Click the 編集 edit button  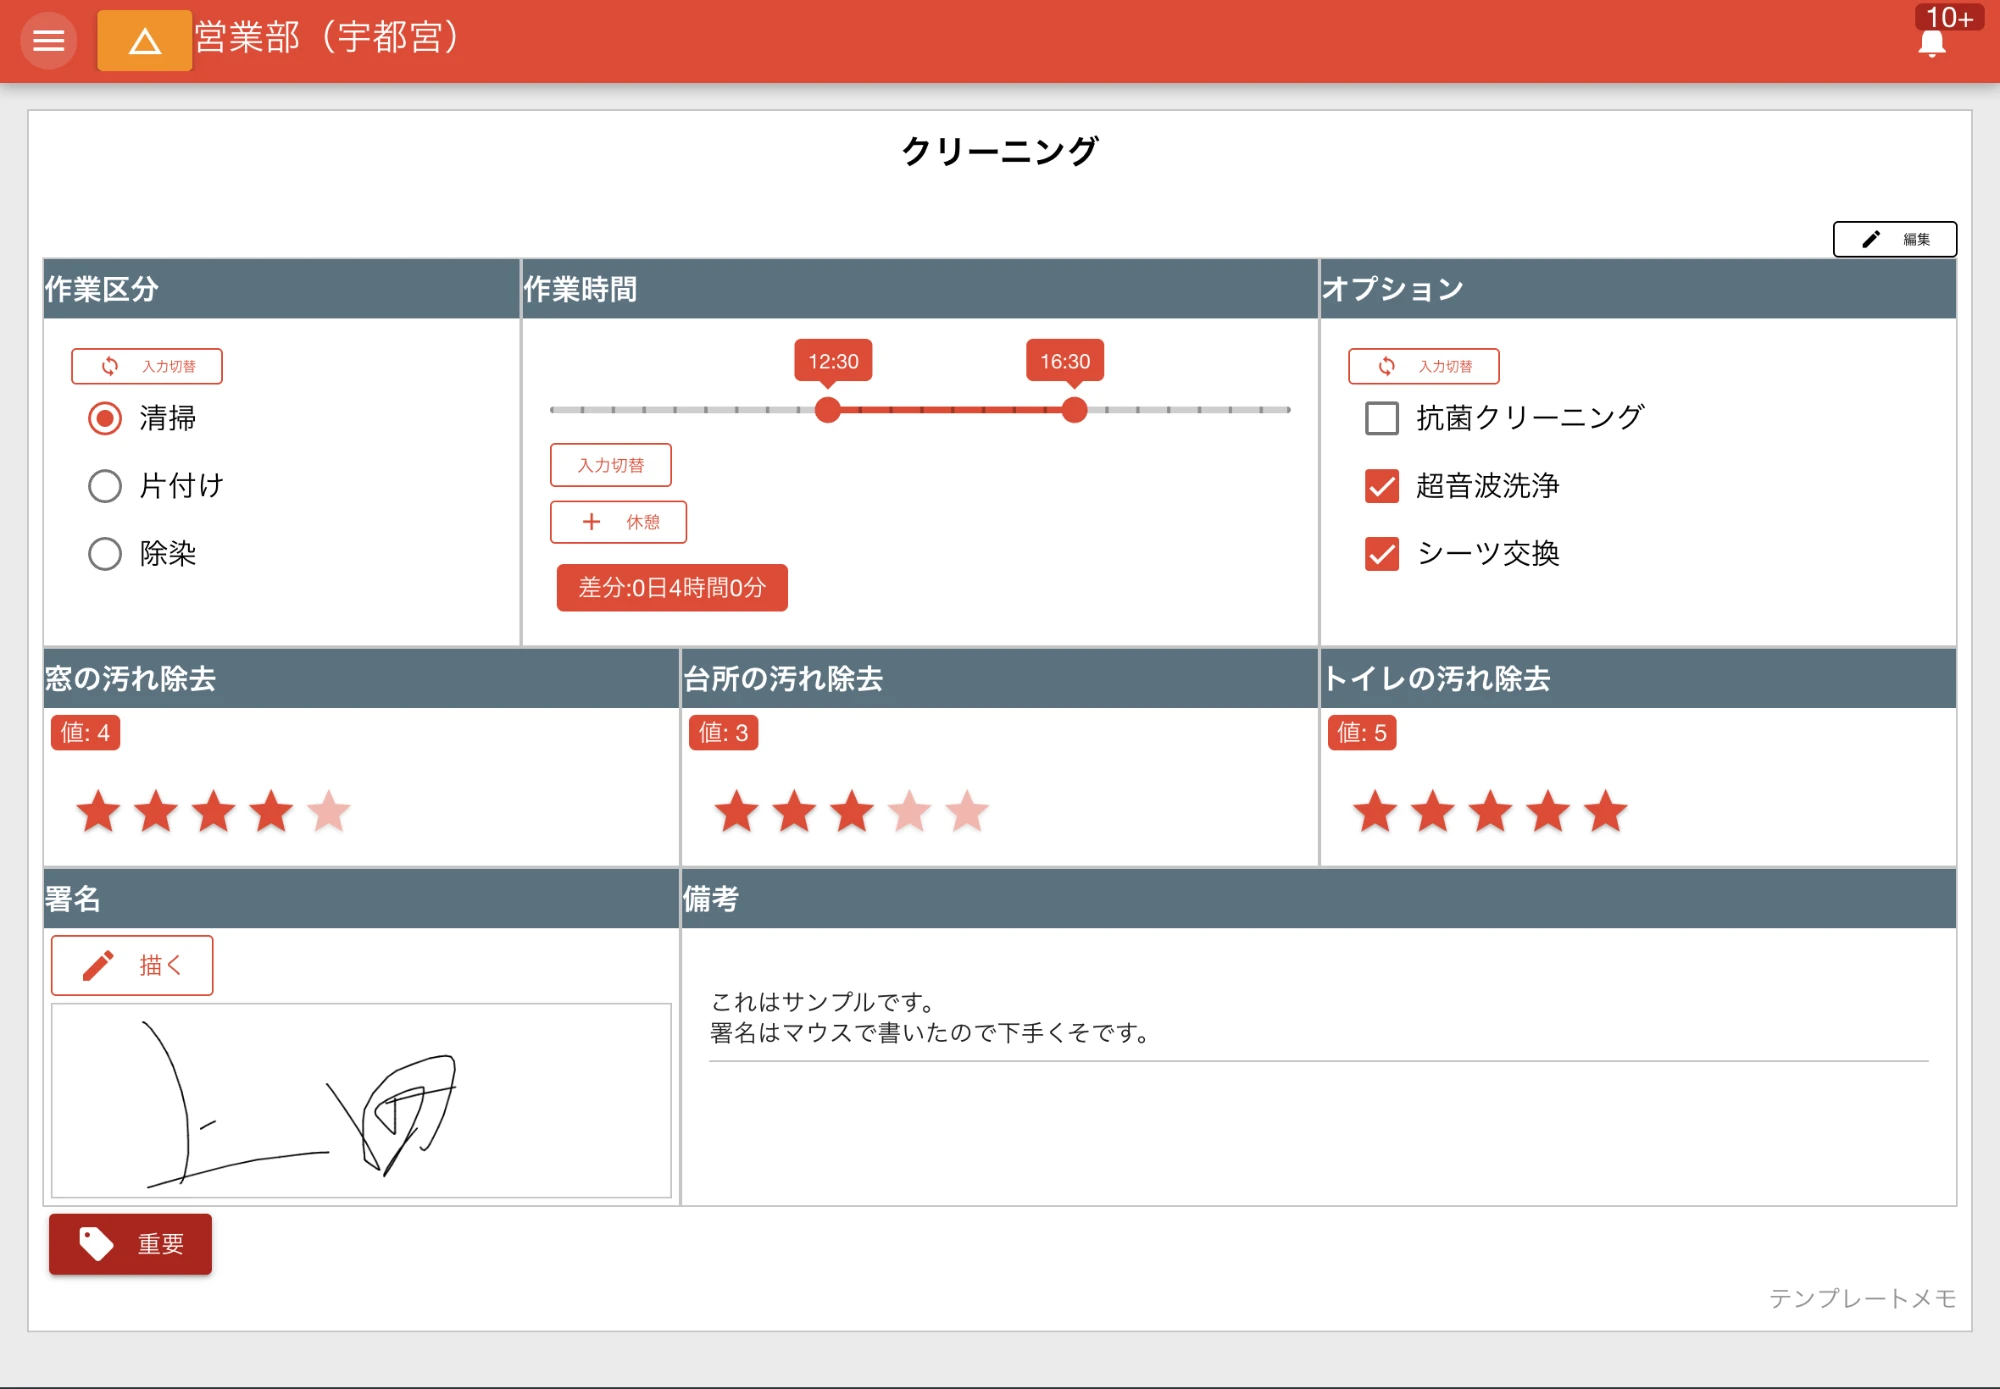coord(1895,239)
